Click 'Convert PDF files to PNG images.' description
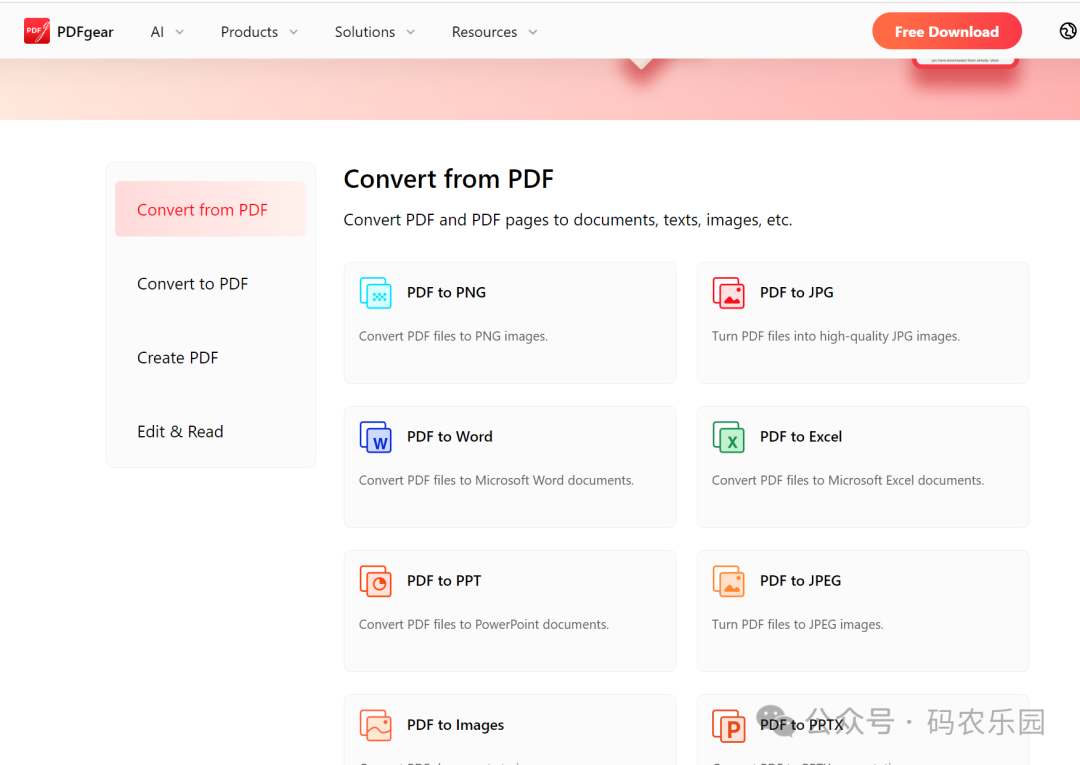This screenshot has width=1080, height=765. [453, 336]
